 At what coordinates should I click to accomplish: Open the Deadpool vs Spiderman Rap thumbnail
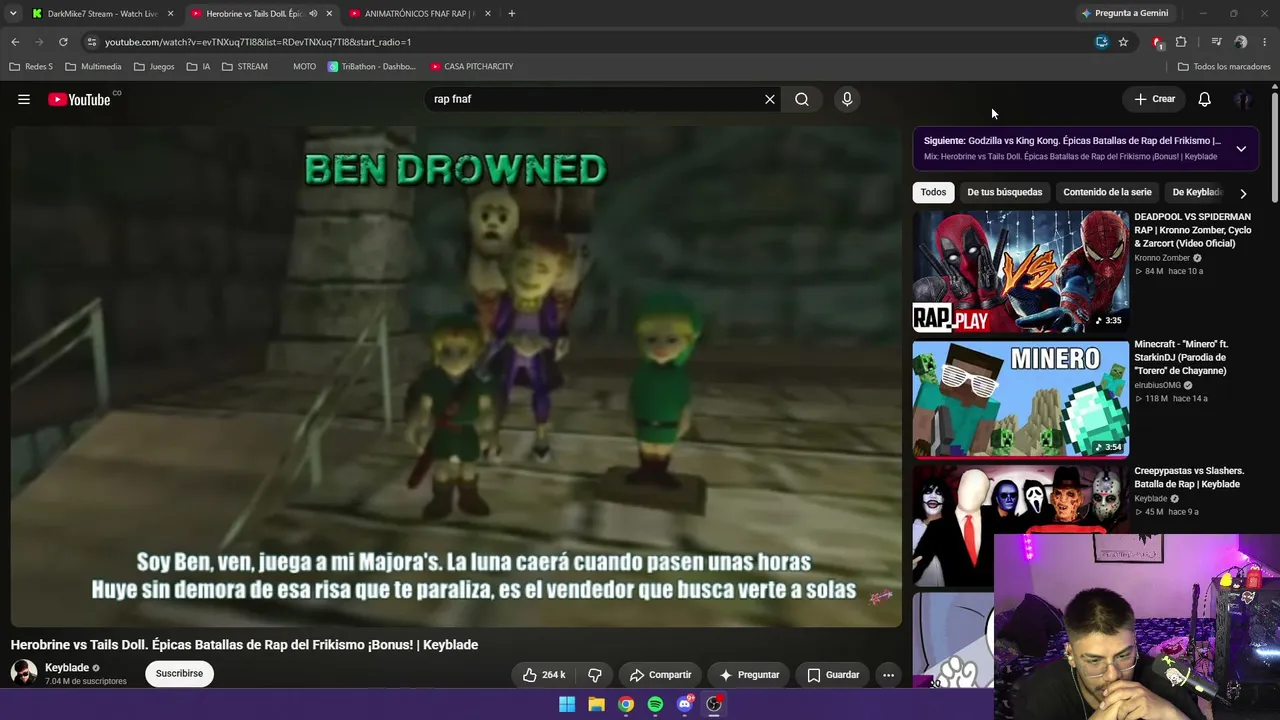pyautogui.click(x=1020, y=271)
